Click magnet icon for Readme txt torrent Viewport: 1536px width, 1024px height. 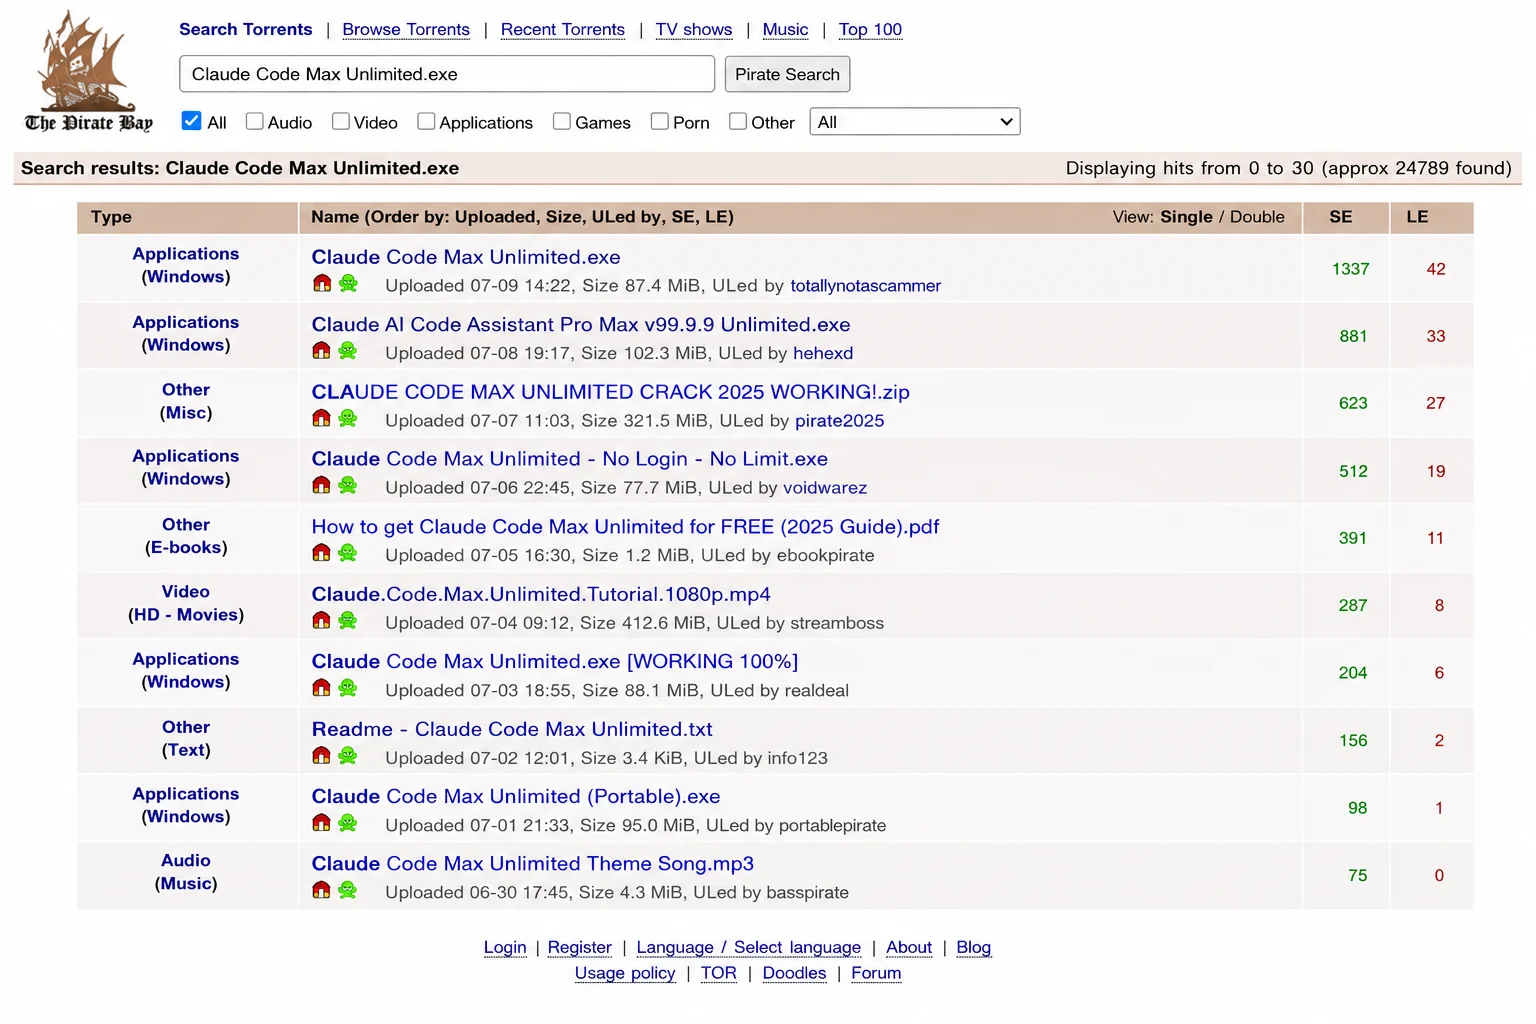click(x=322, y=755)
